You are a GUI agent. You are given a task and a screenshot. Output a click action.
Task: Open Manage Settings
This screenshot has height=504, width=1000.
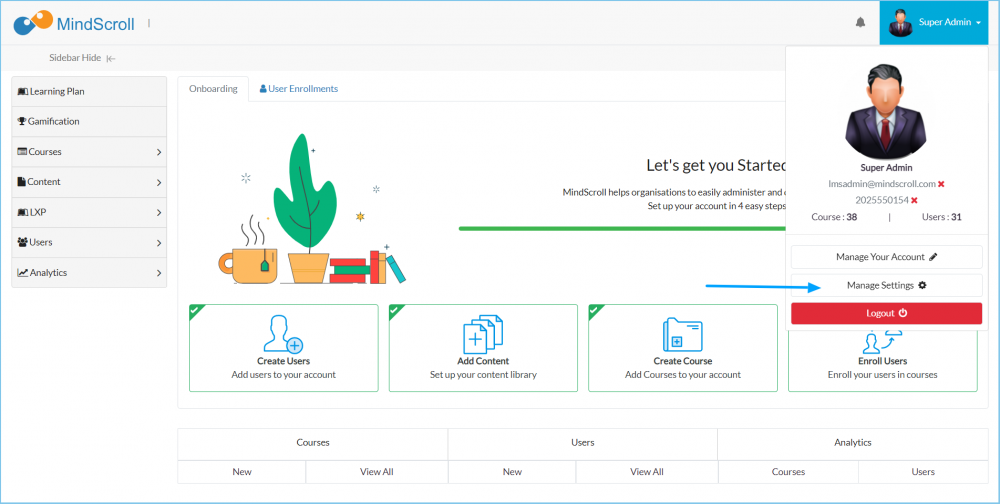point(886,285)
